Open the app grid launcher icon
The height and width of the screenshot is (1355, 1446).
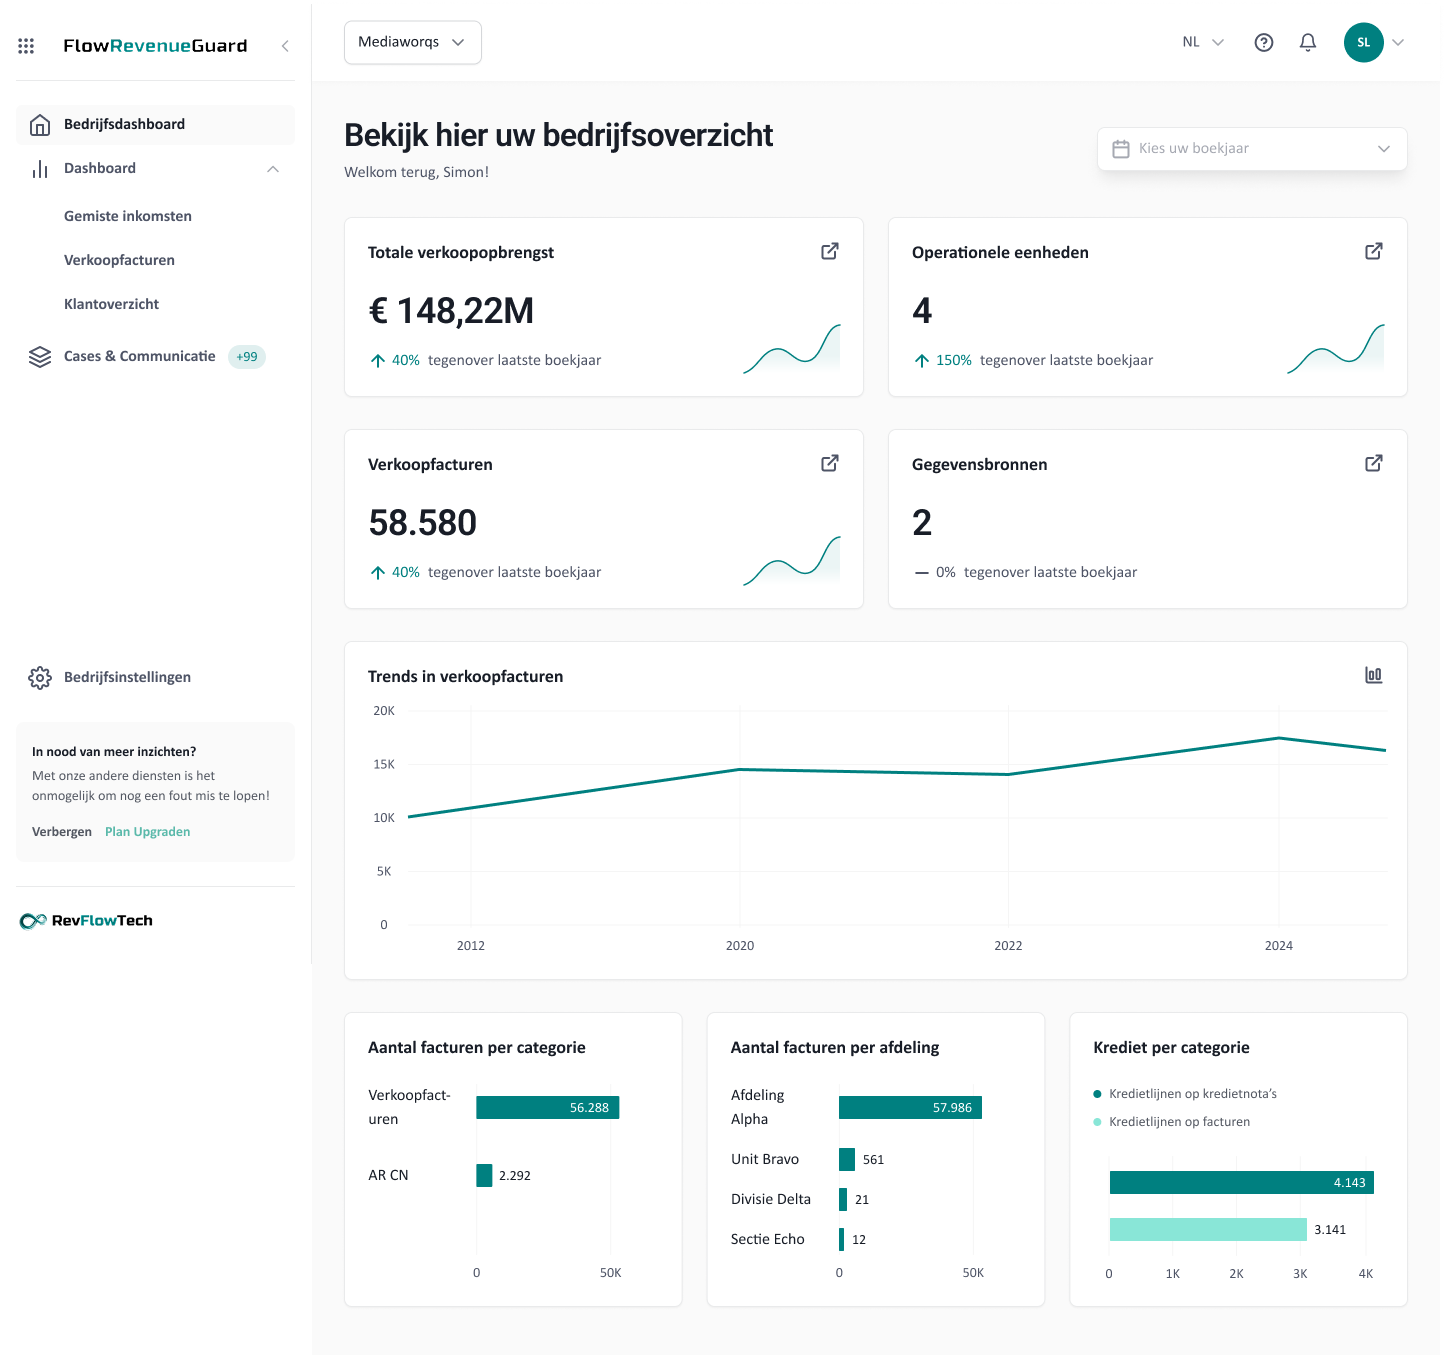(x=26, y=46)
